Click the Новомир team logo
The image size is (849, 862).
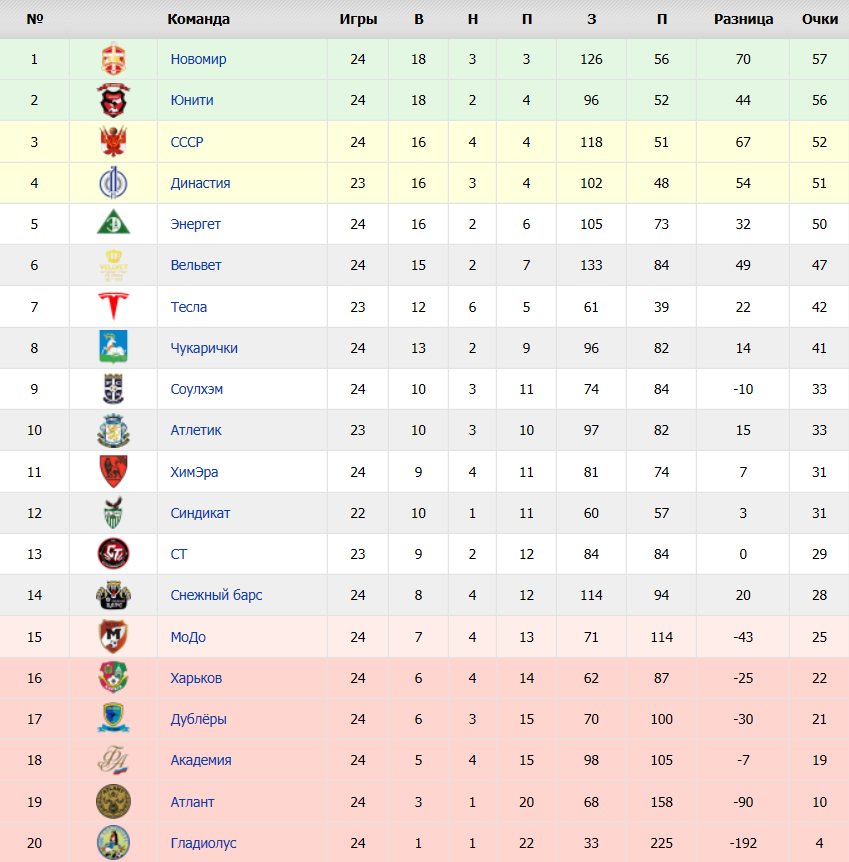pyautogui.click(x=113, y=59)
